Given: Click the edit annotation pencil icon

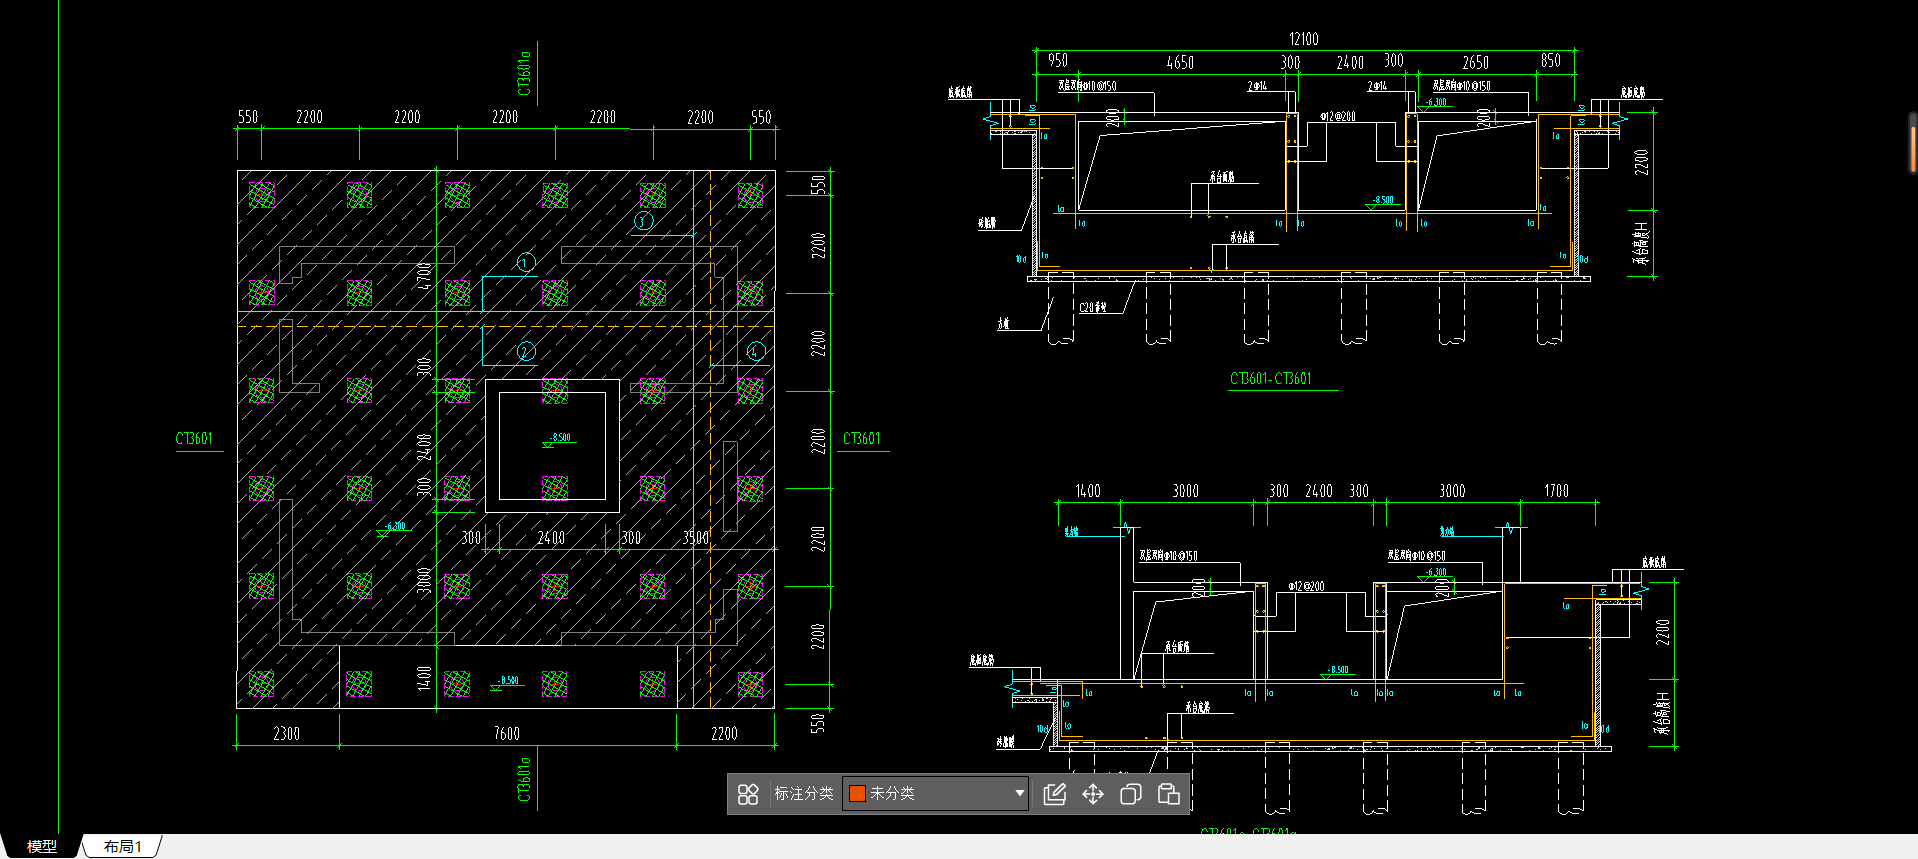Looking at the screenshot, I should click(1054, 794).
